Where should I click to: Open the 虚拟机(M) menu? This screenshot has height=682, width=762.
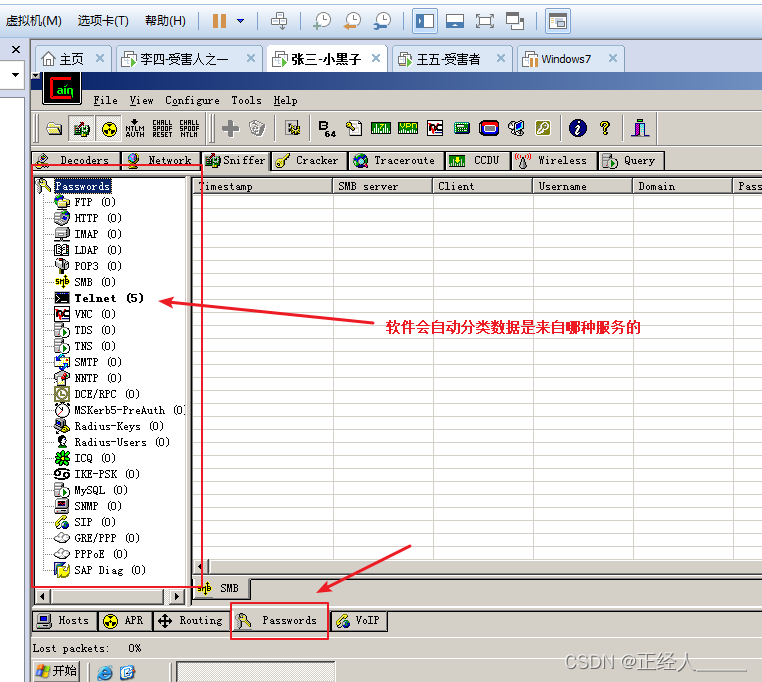click(x=34, y=21)
